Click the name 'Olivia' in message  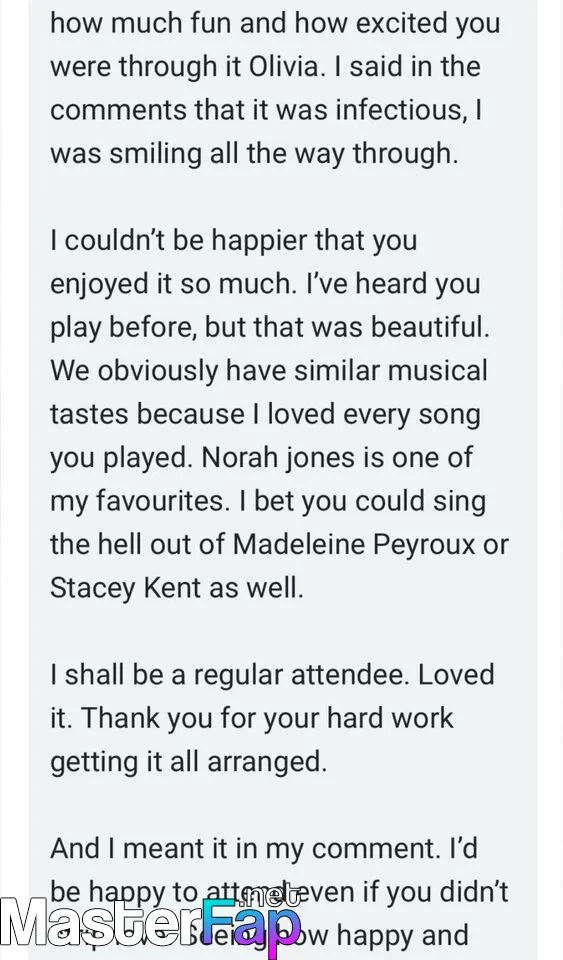coord(283,66)
